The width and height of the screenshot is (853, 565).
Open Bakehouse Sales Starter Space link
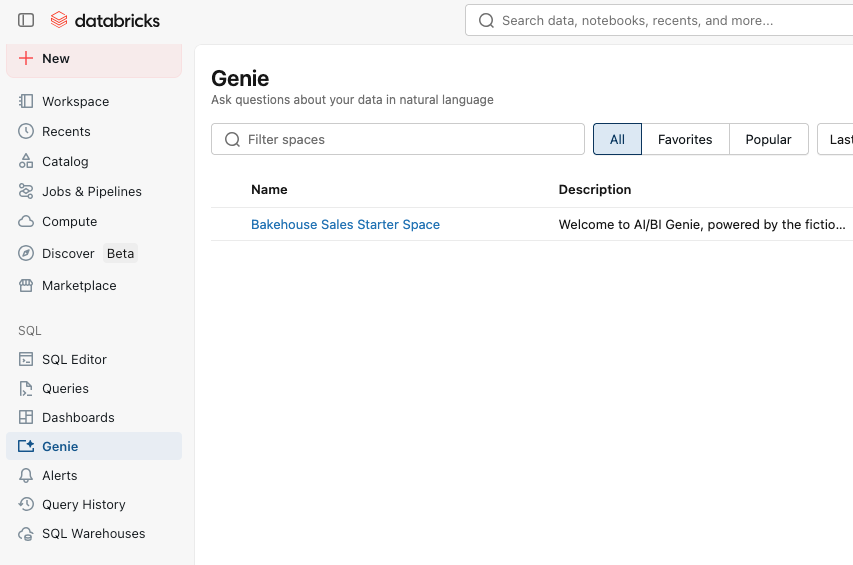pos(345,224)
